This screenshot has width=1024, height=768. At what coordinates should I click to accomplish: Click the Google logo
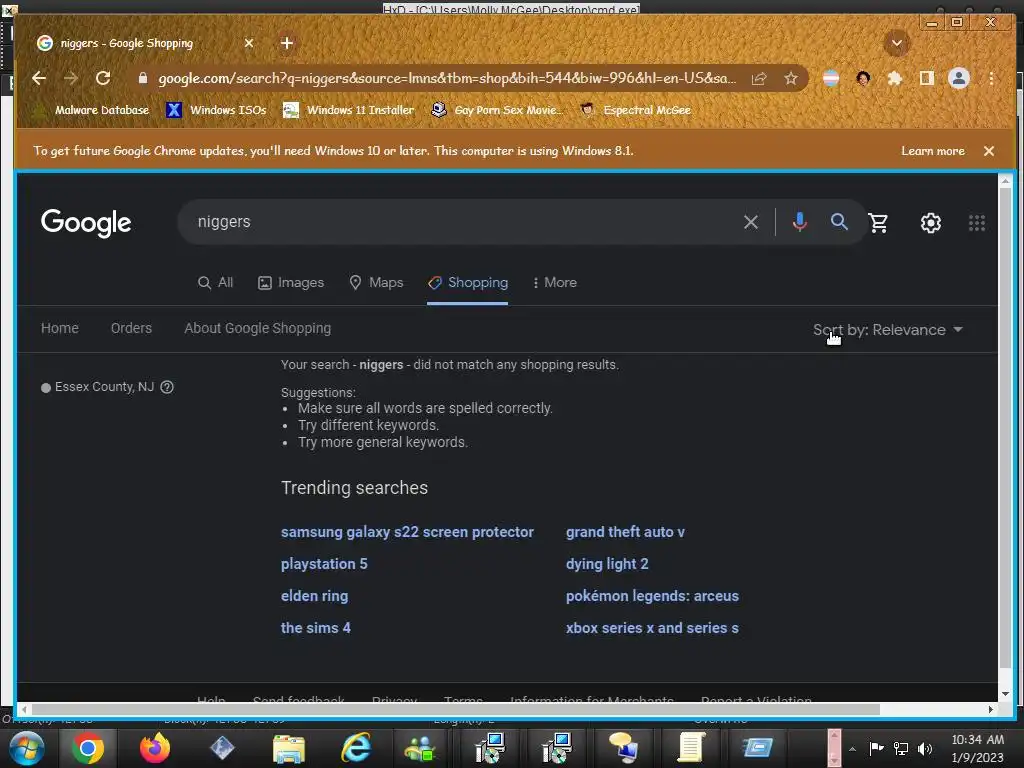[86, 223]
